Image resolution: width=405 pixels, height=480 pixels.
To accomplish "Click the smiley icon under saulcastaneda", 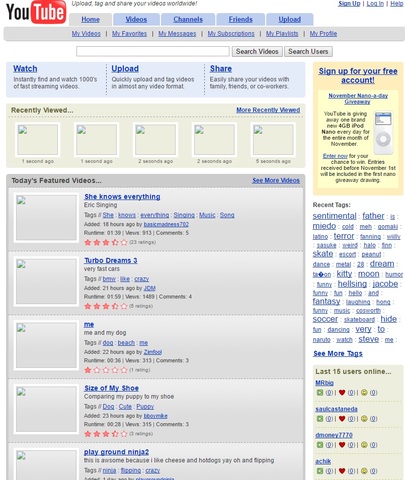I will 364,418.
